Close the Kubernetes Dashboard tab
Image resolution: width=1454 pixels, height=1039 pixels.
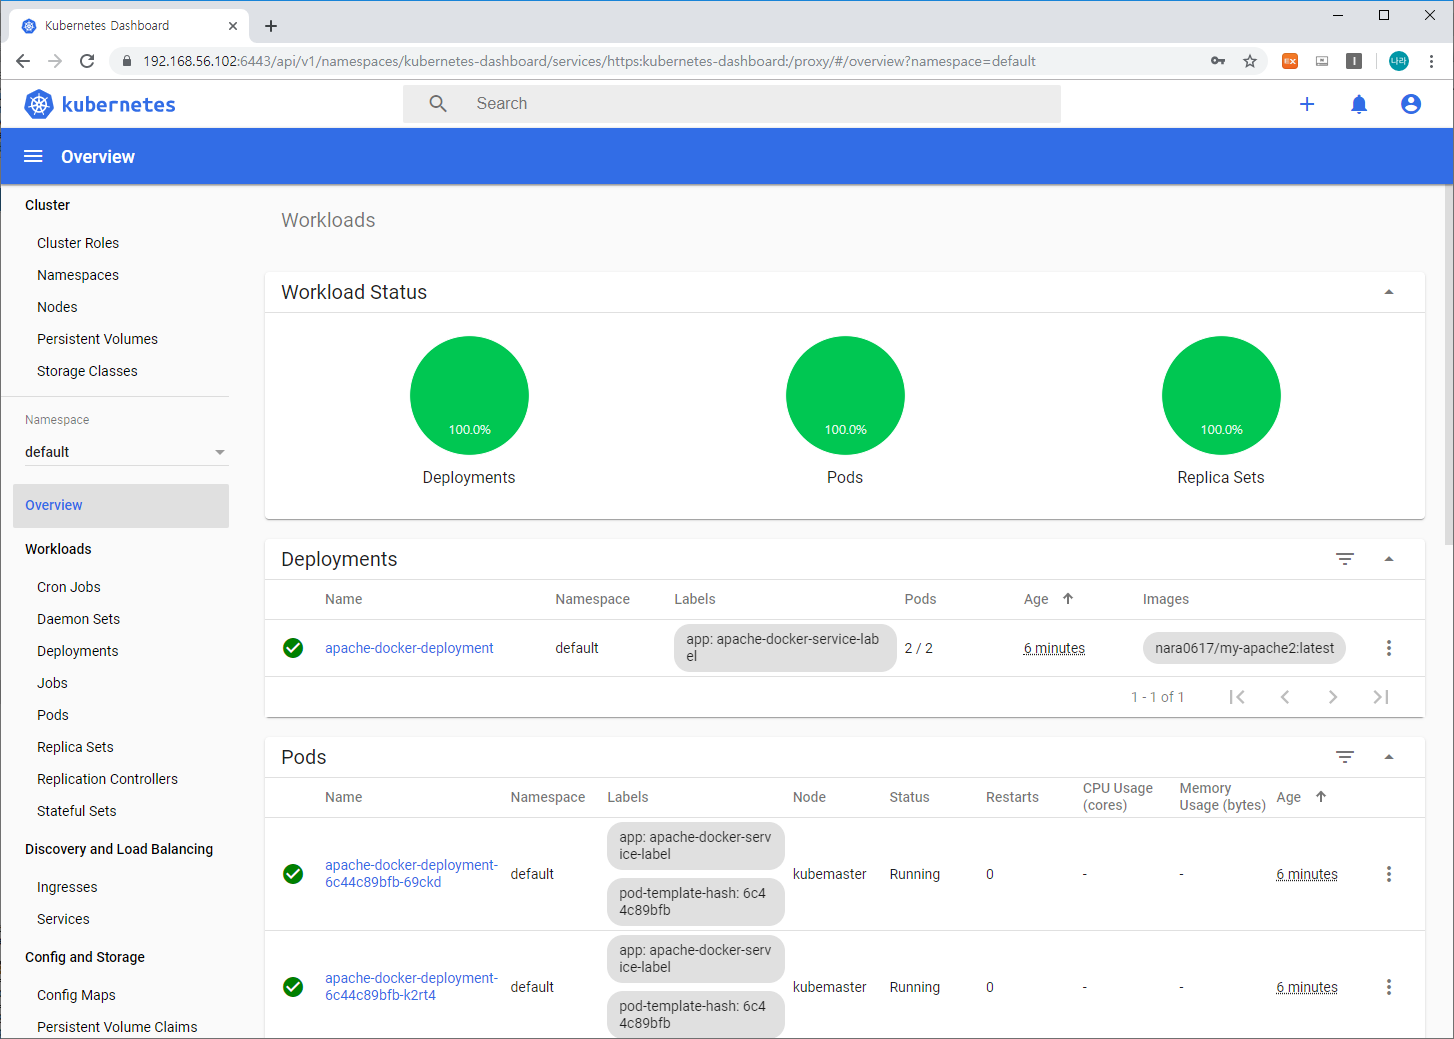233,26
